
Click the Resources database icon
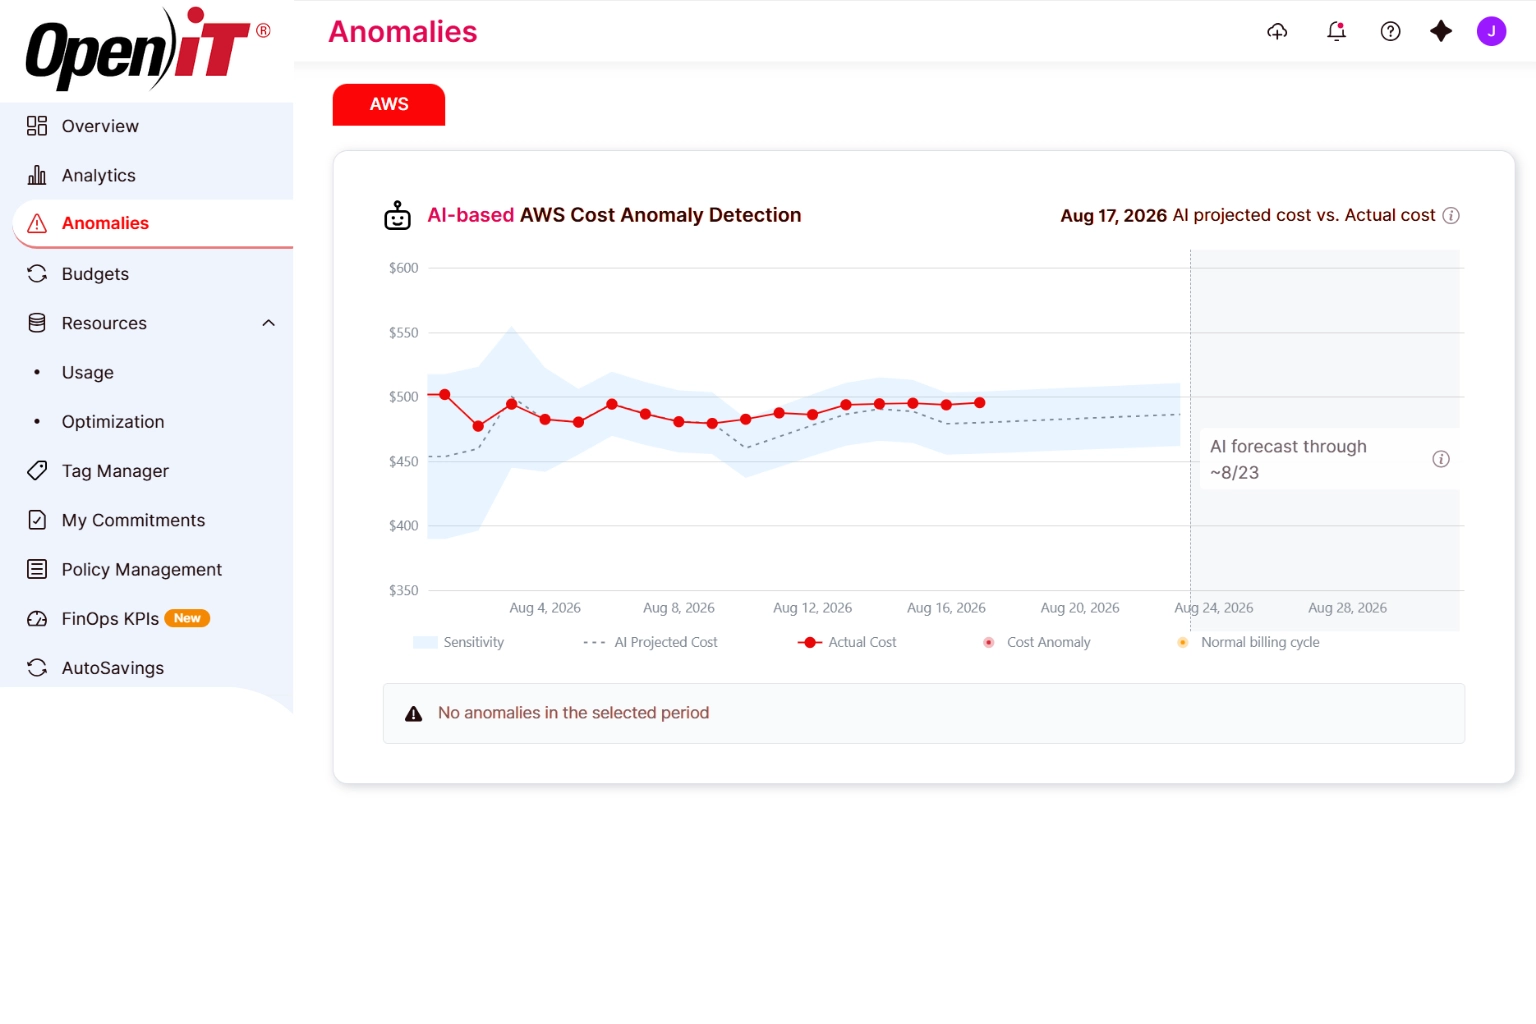pos(37,323)
